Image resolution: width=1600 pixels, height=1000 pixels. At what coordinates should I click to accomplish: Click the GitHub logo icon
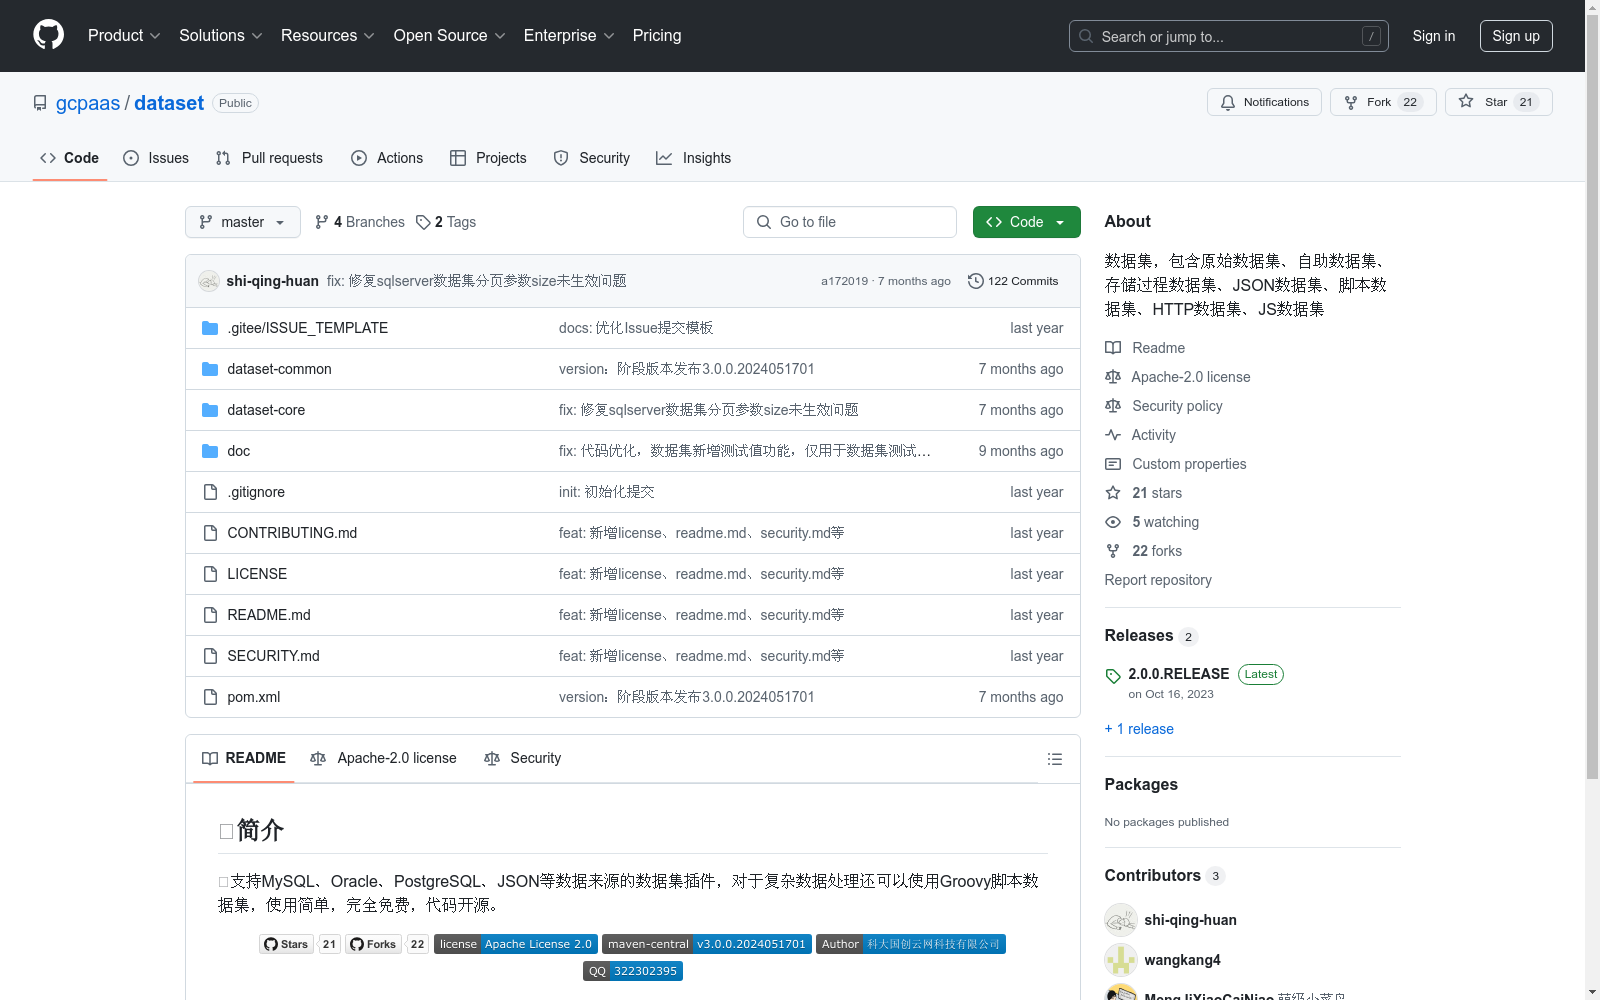pos(48,35)
